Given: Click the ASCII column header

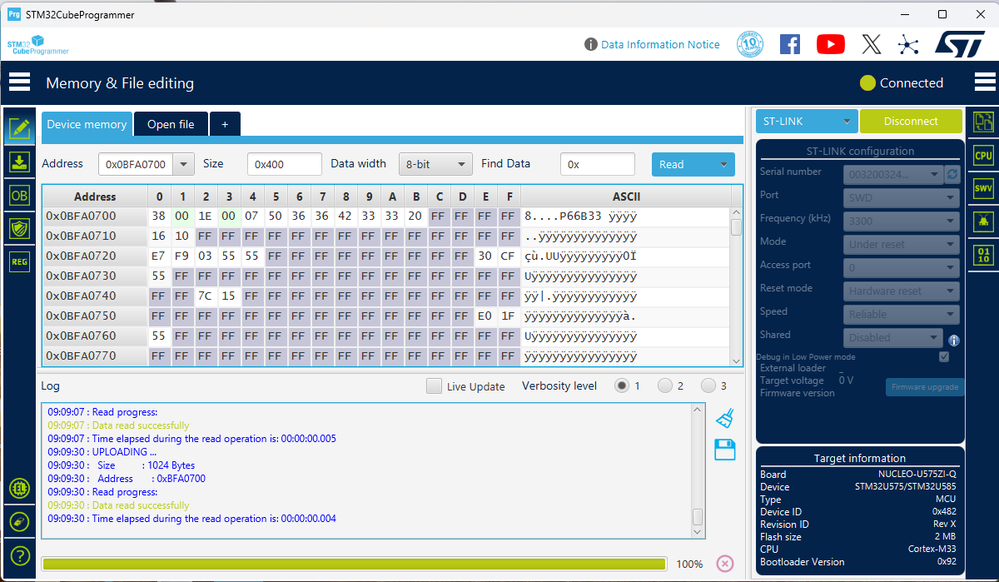Looking at the screenshot, I should point(626,197).
